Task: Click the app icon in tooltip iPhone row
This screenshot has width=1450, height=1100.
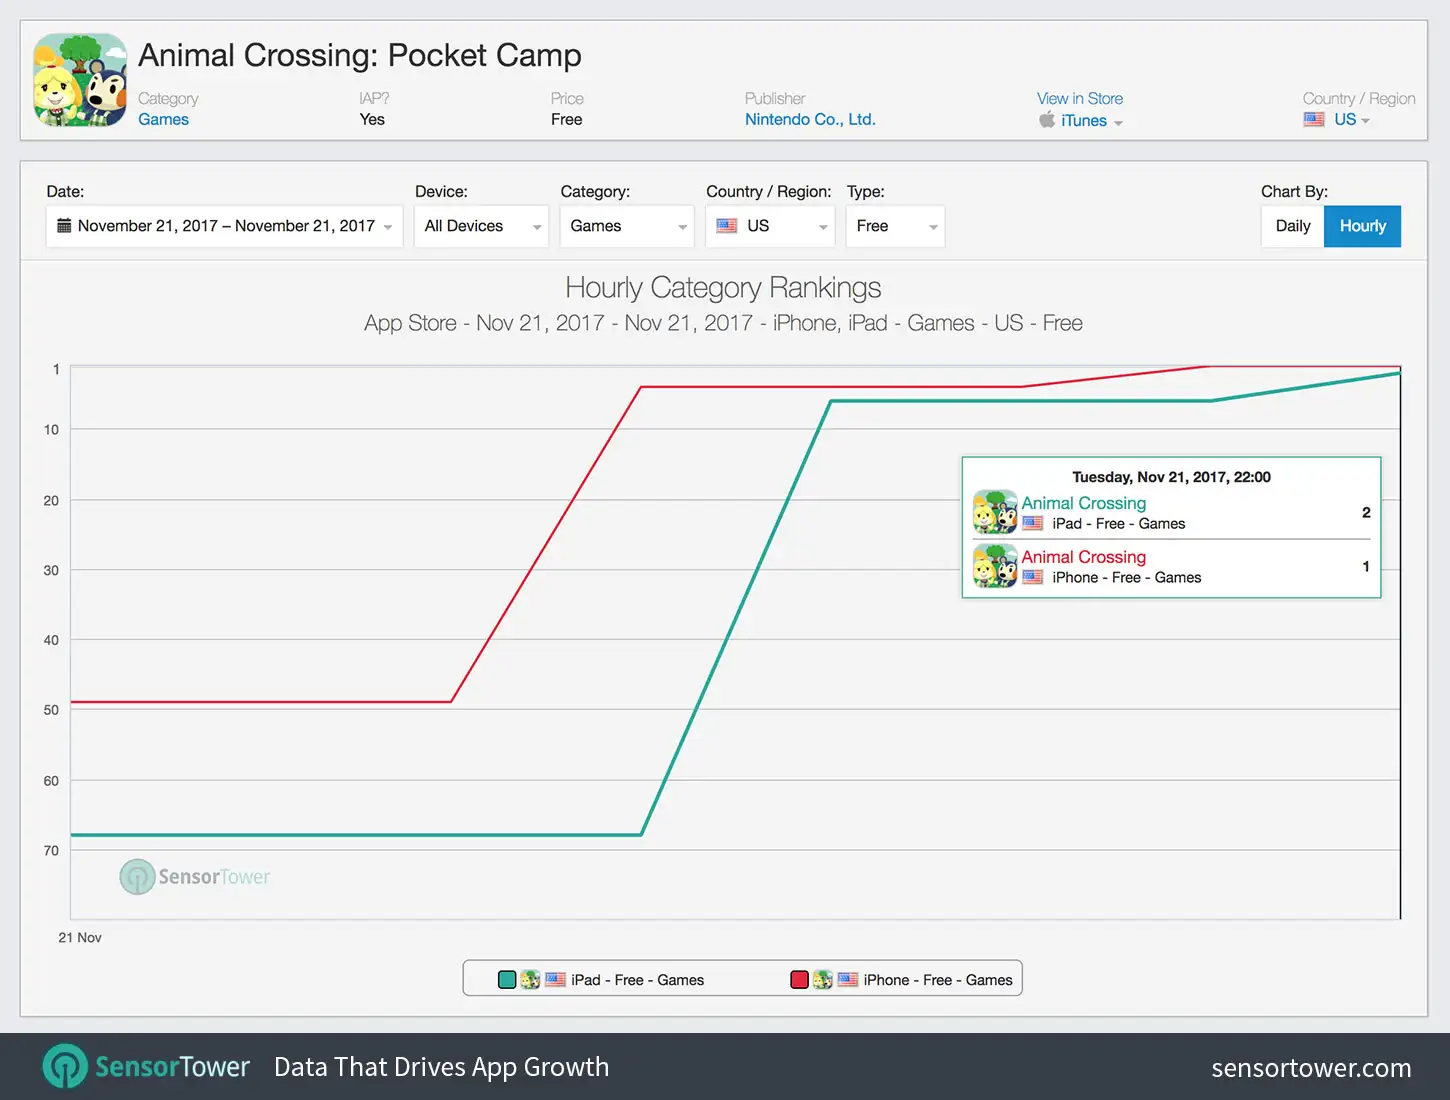Action: [995, 566]
